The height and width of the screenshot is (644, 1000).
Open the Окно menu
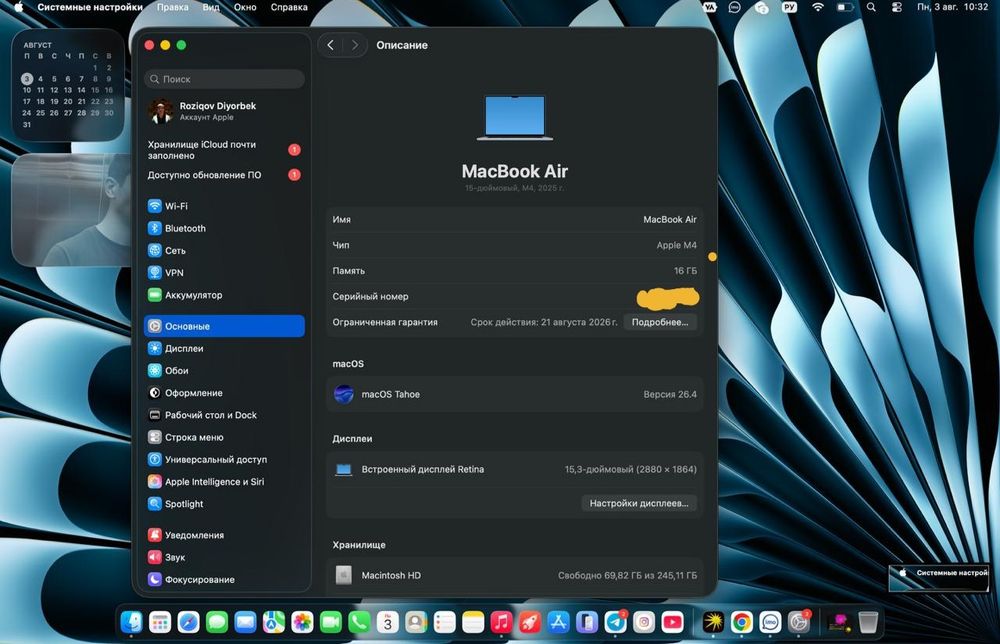245,7
